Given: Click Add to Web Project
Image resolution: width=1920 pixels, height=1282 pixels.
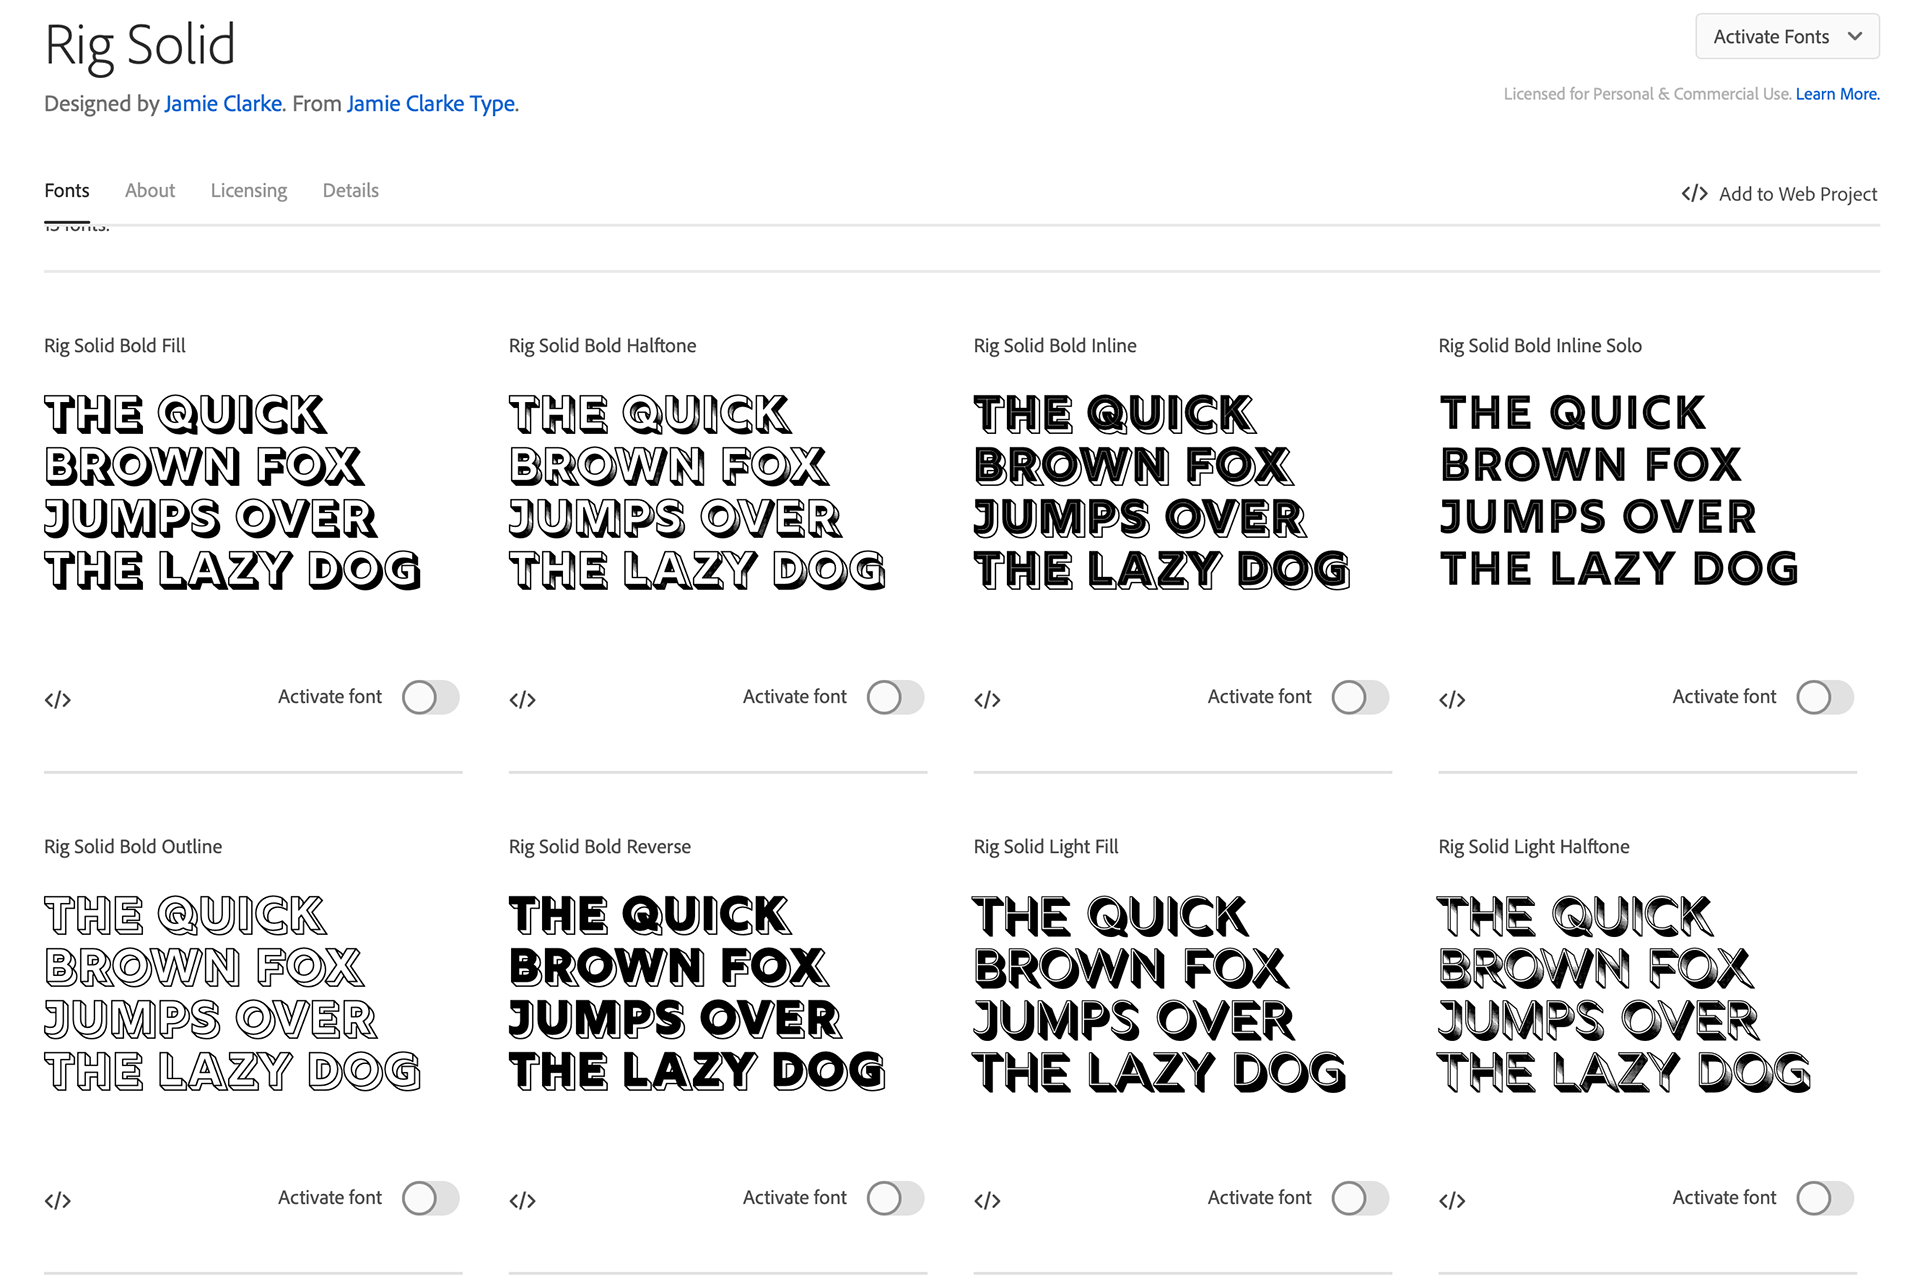Looking at the screenshot, I should [1779, 194].
